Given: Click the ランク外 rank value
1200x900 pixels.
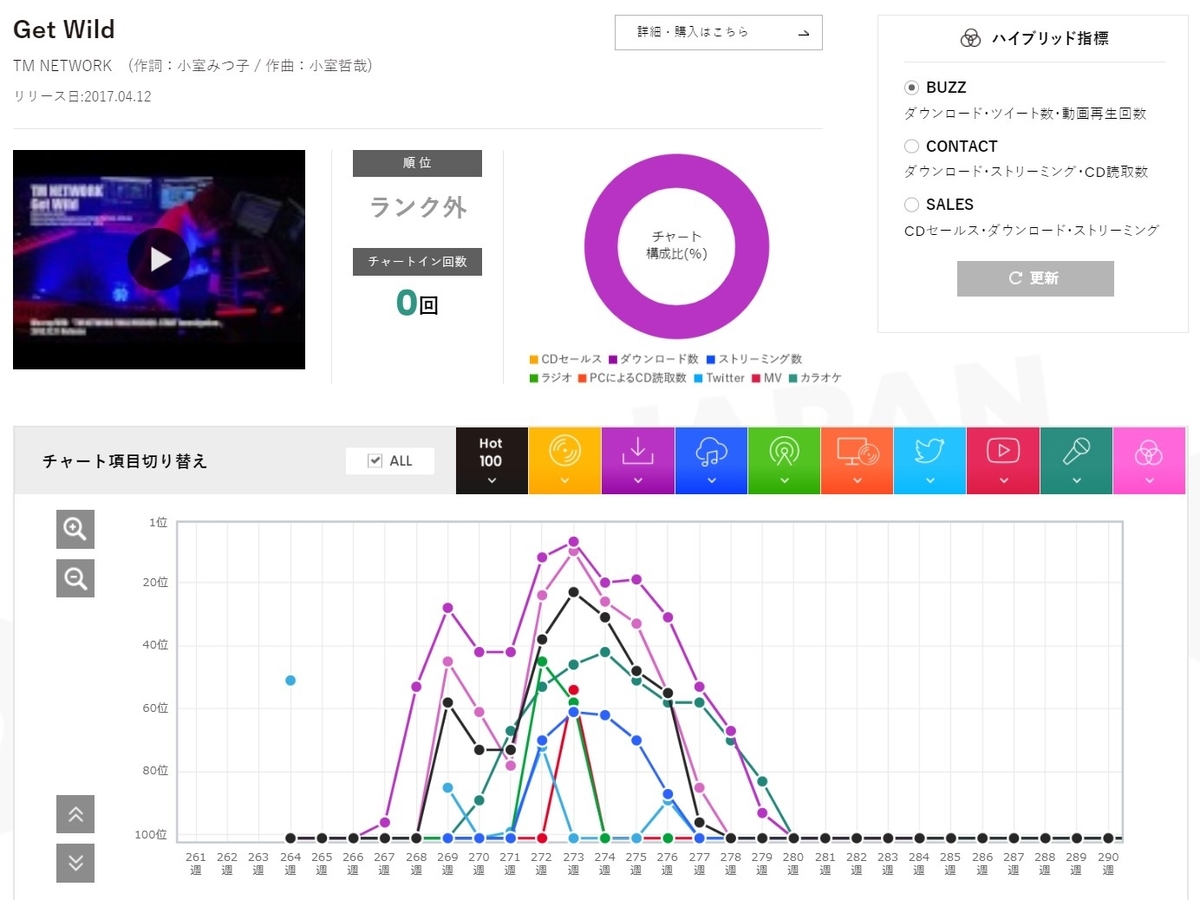Looking at the screenshot, I should click(418, 207).
